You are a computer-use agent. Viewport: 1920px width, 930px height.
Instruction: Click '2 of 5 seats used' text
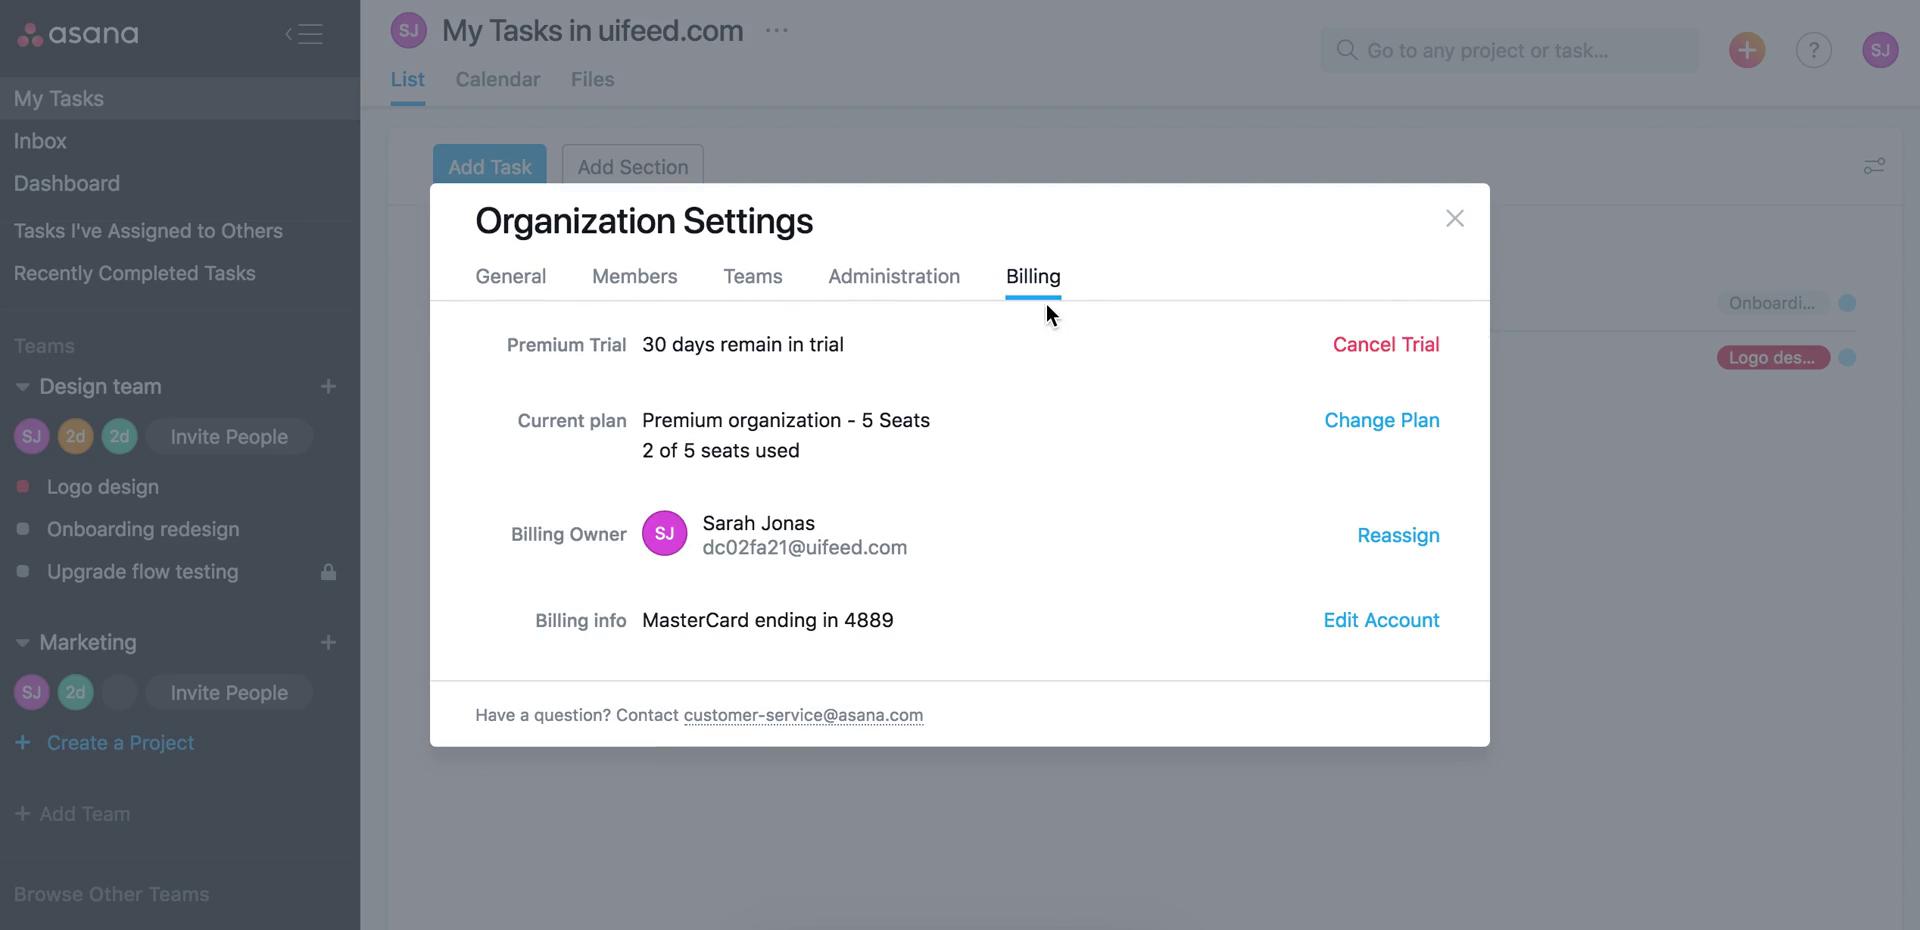tap(721, 451)
